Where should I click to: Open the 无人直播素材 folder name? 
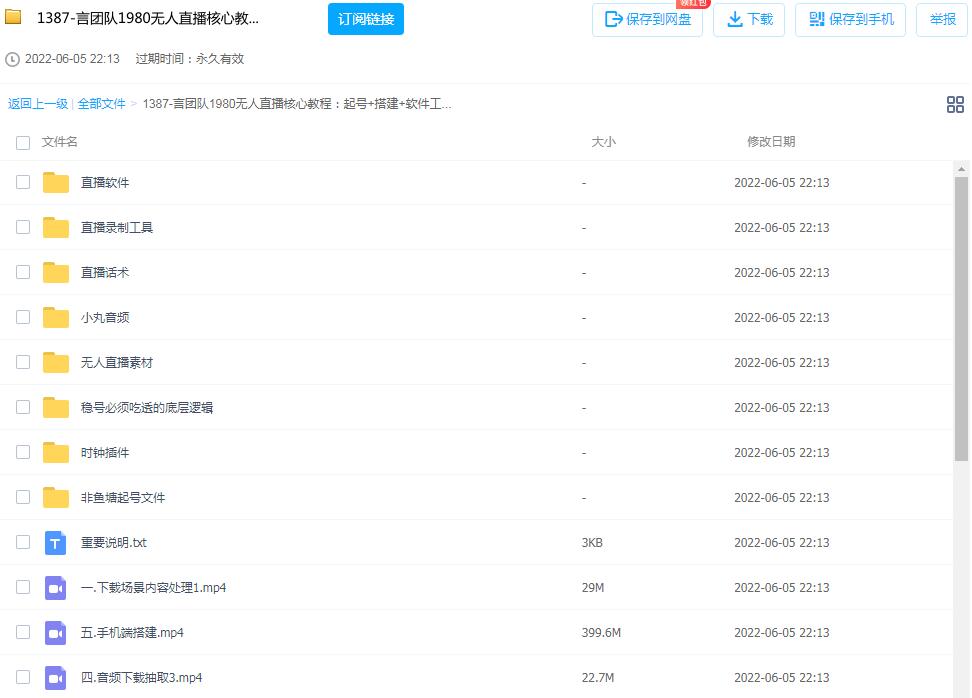coord(117,362)
